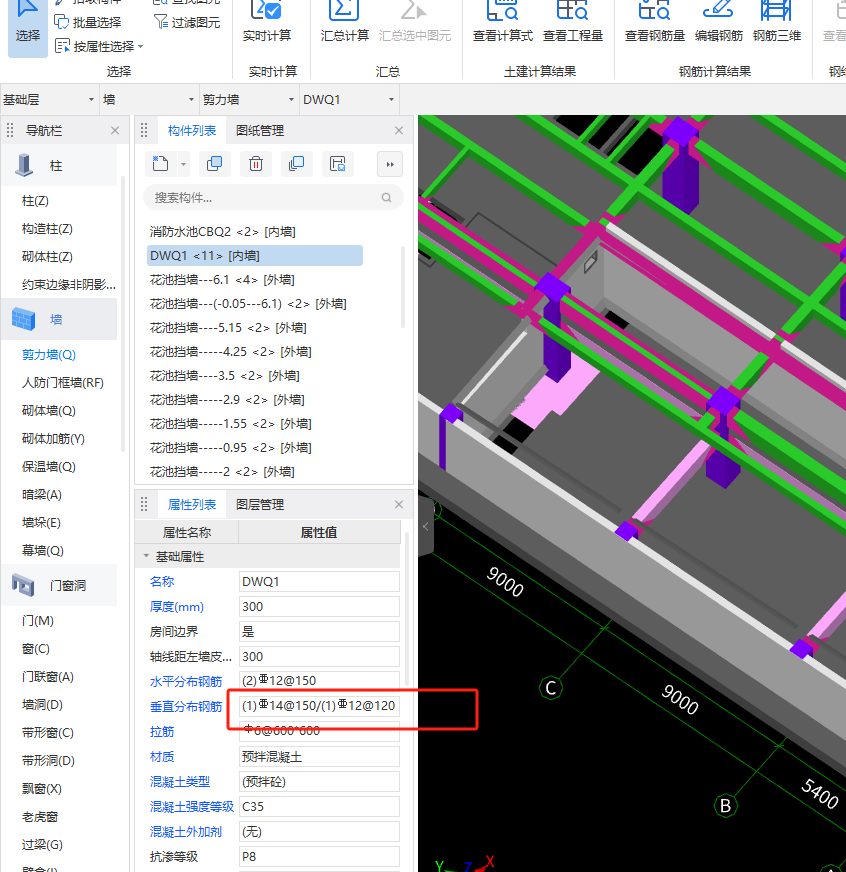
Task: Open the new component dropdown arrow
Action: [x=183, y=164]
